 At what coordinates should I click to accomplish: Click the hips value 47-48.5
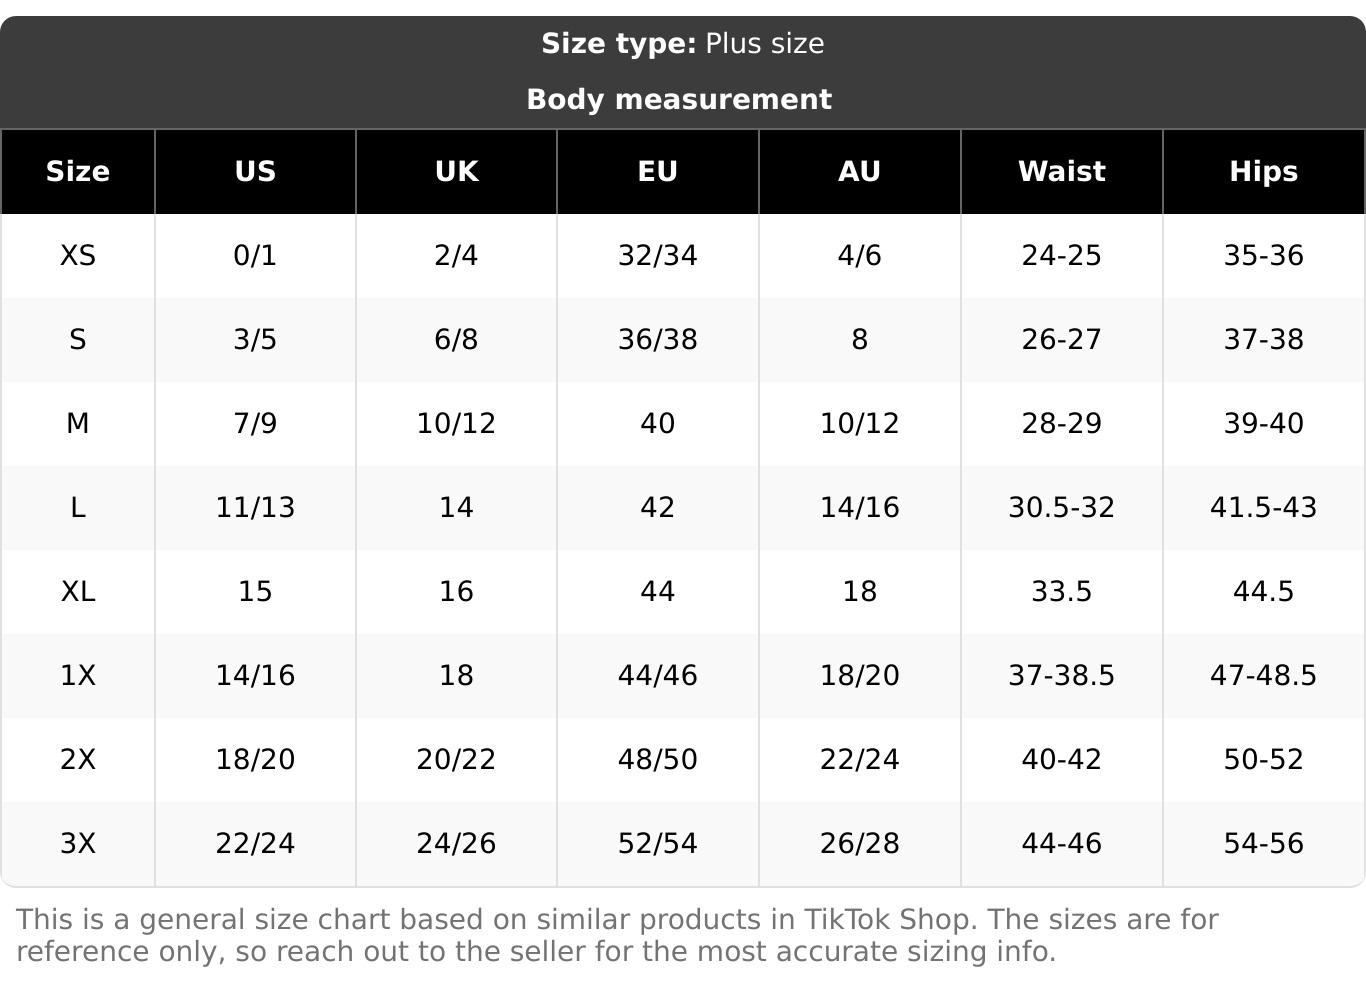[1263, 675]
